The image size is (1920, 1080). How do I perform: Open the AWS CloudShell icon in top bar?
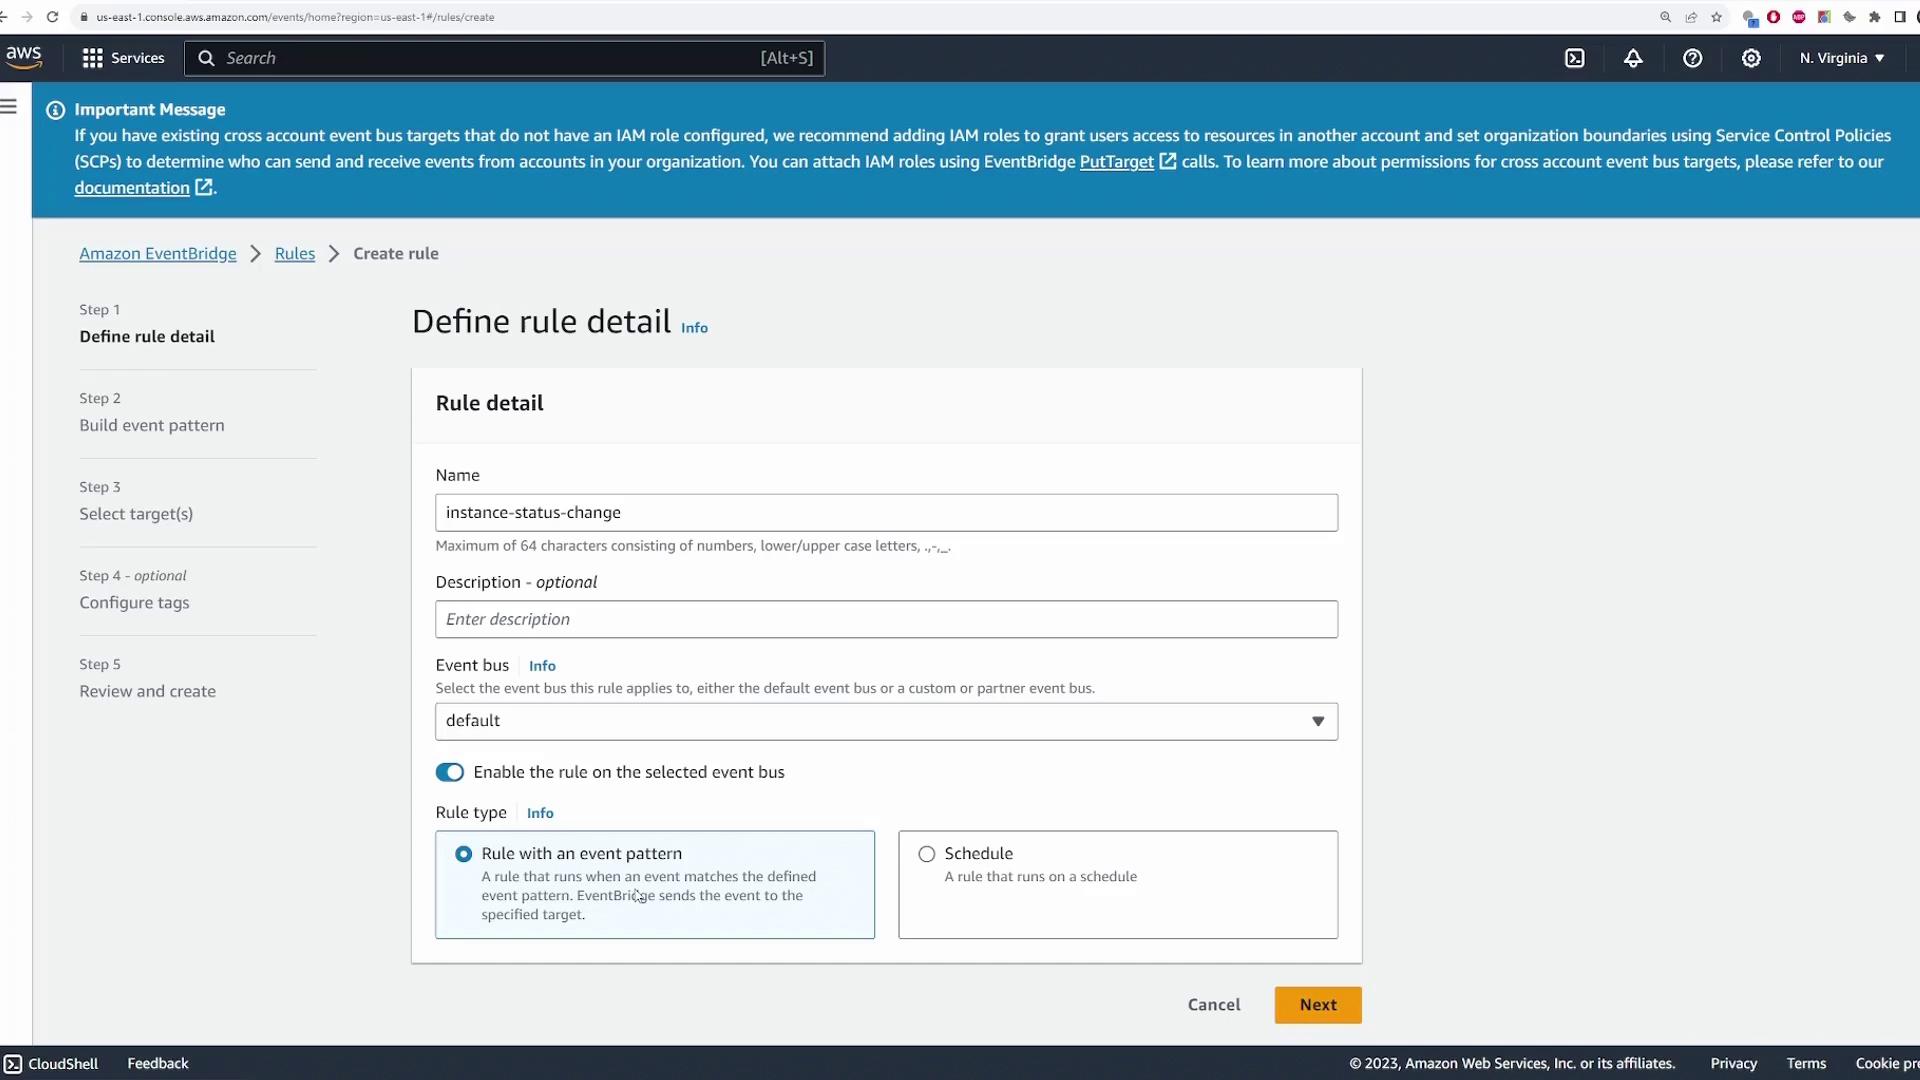pyautogui.click(x=1575, y=58)
